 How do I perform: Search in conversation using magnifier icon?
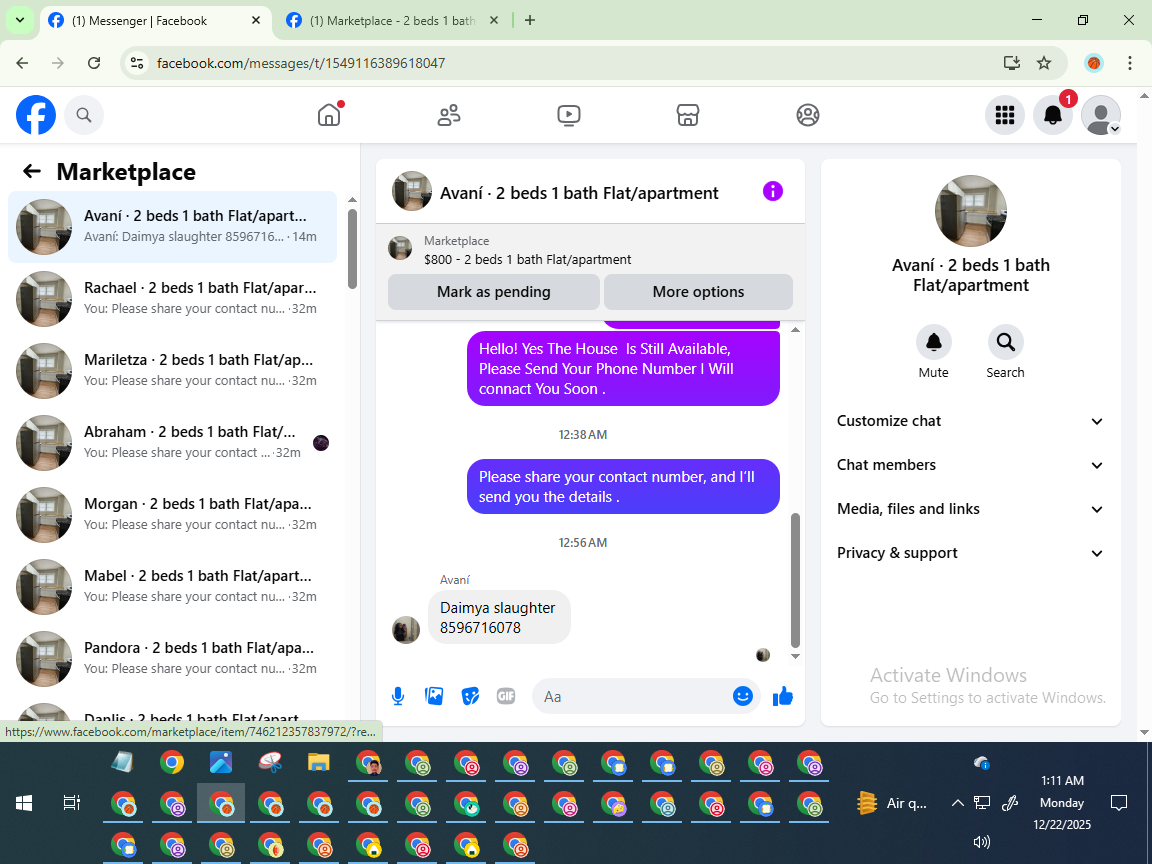point(1005,342)
